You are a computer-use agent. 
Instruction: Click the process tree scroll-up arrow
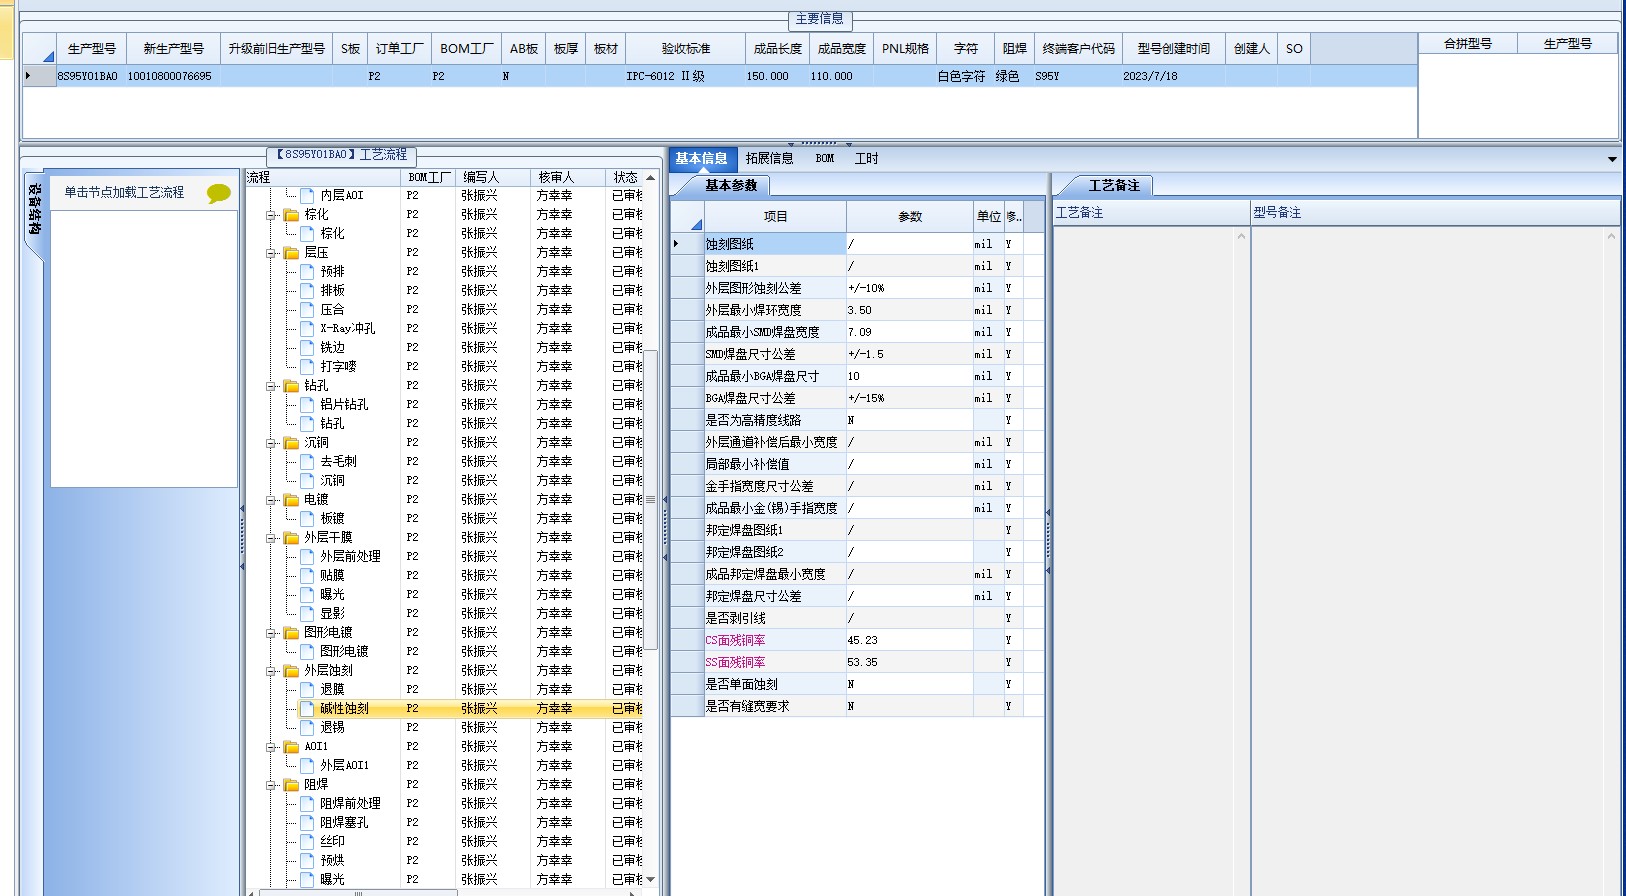click(x=650, y=177)
